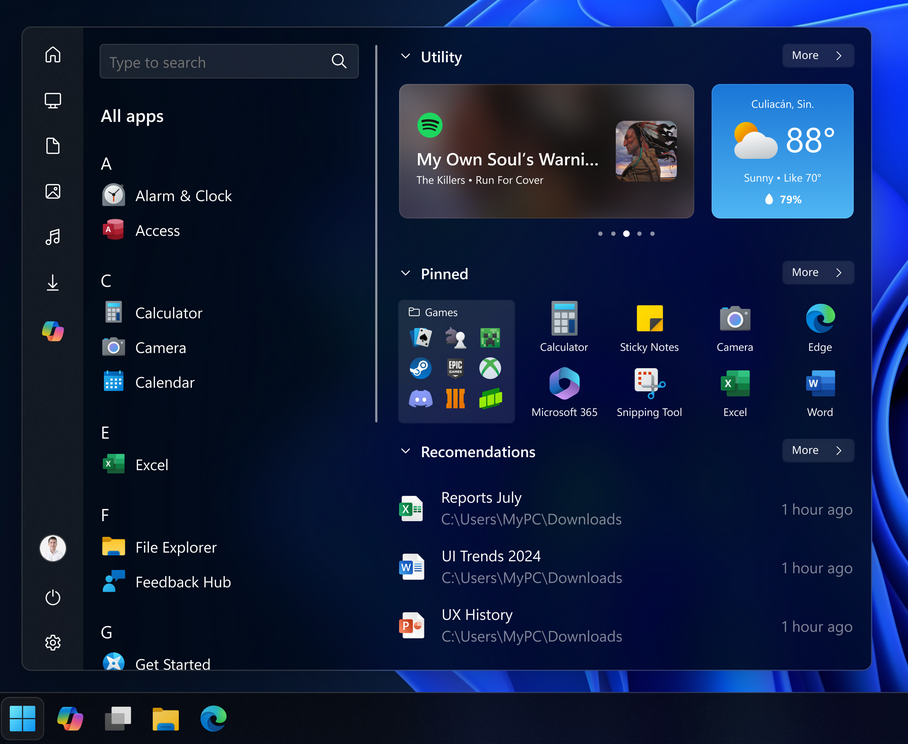
Task: Select the last carousel page dot
Action: tap(652, 234)
